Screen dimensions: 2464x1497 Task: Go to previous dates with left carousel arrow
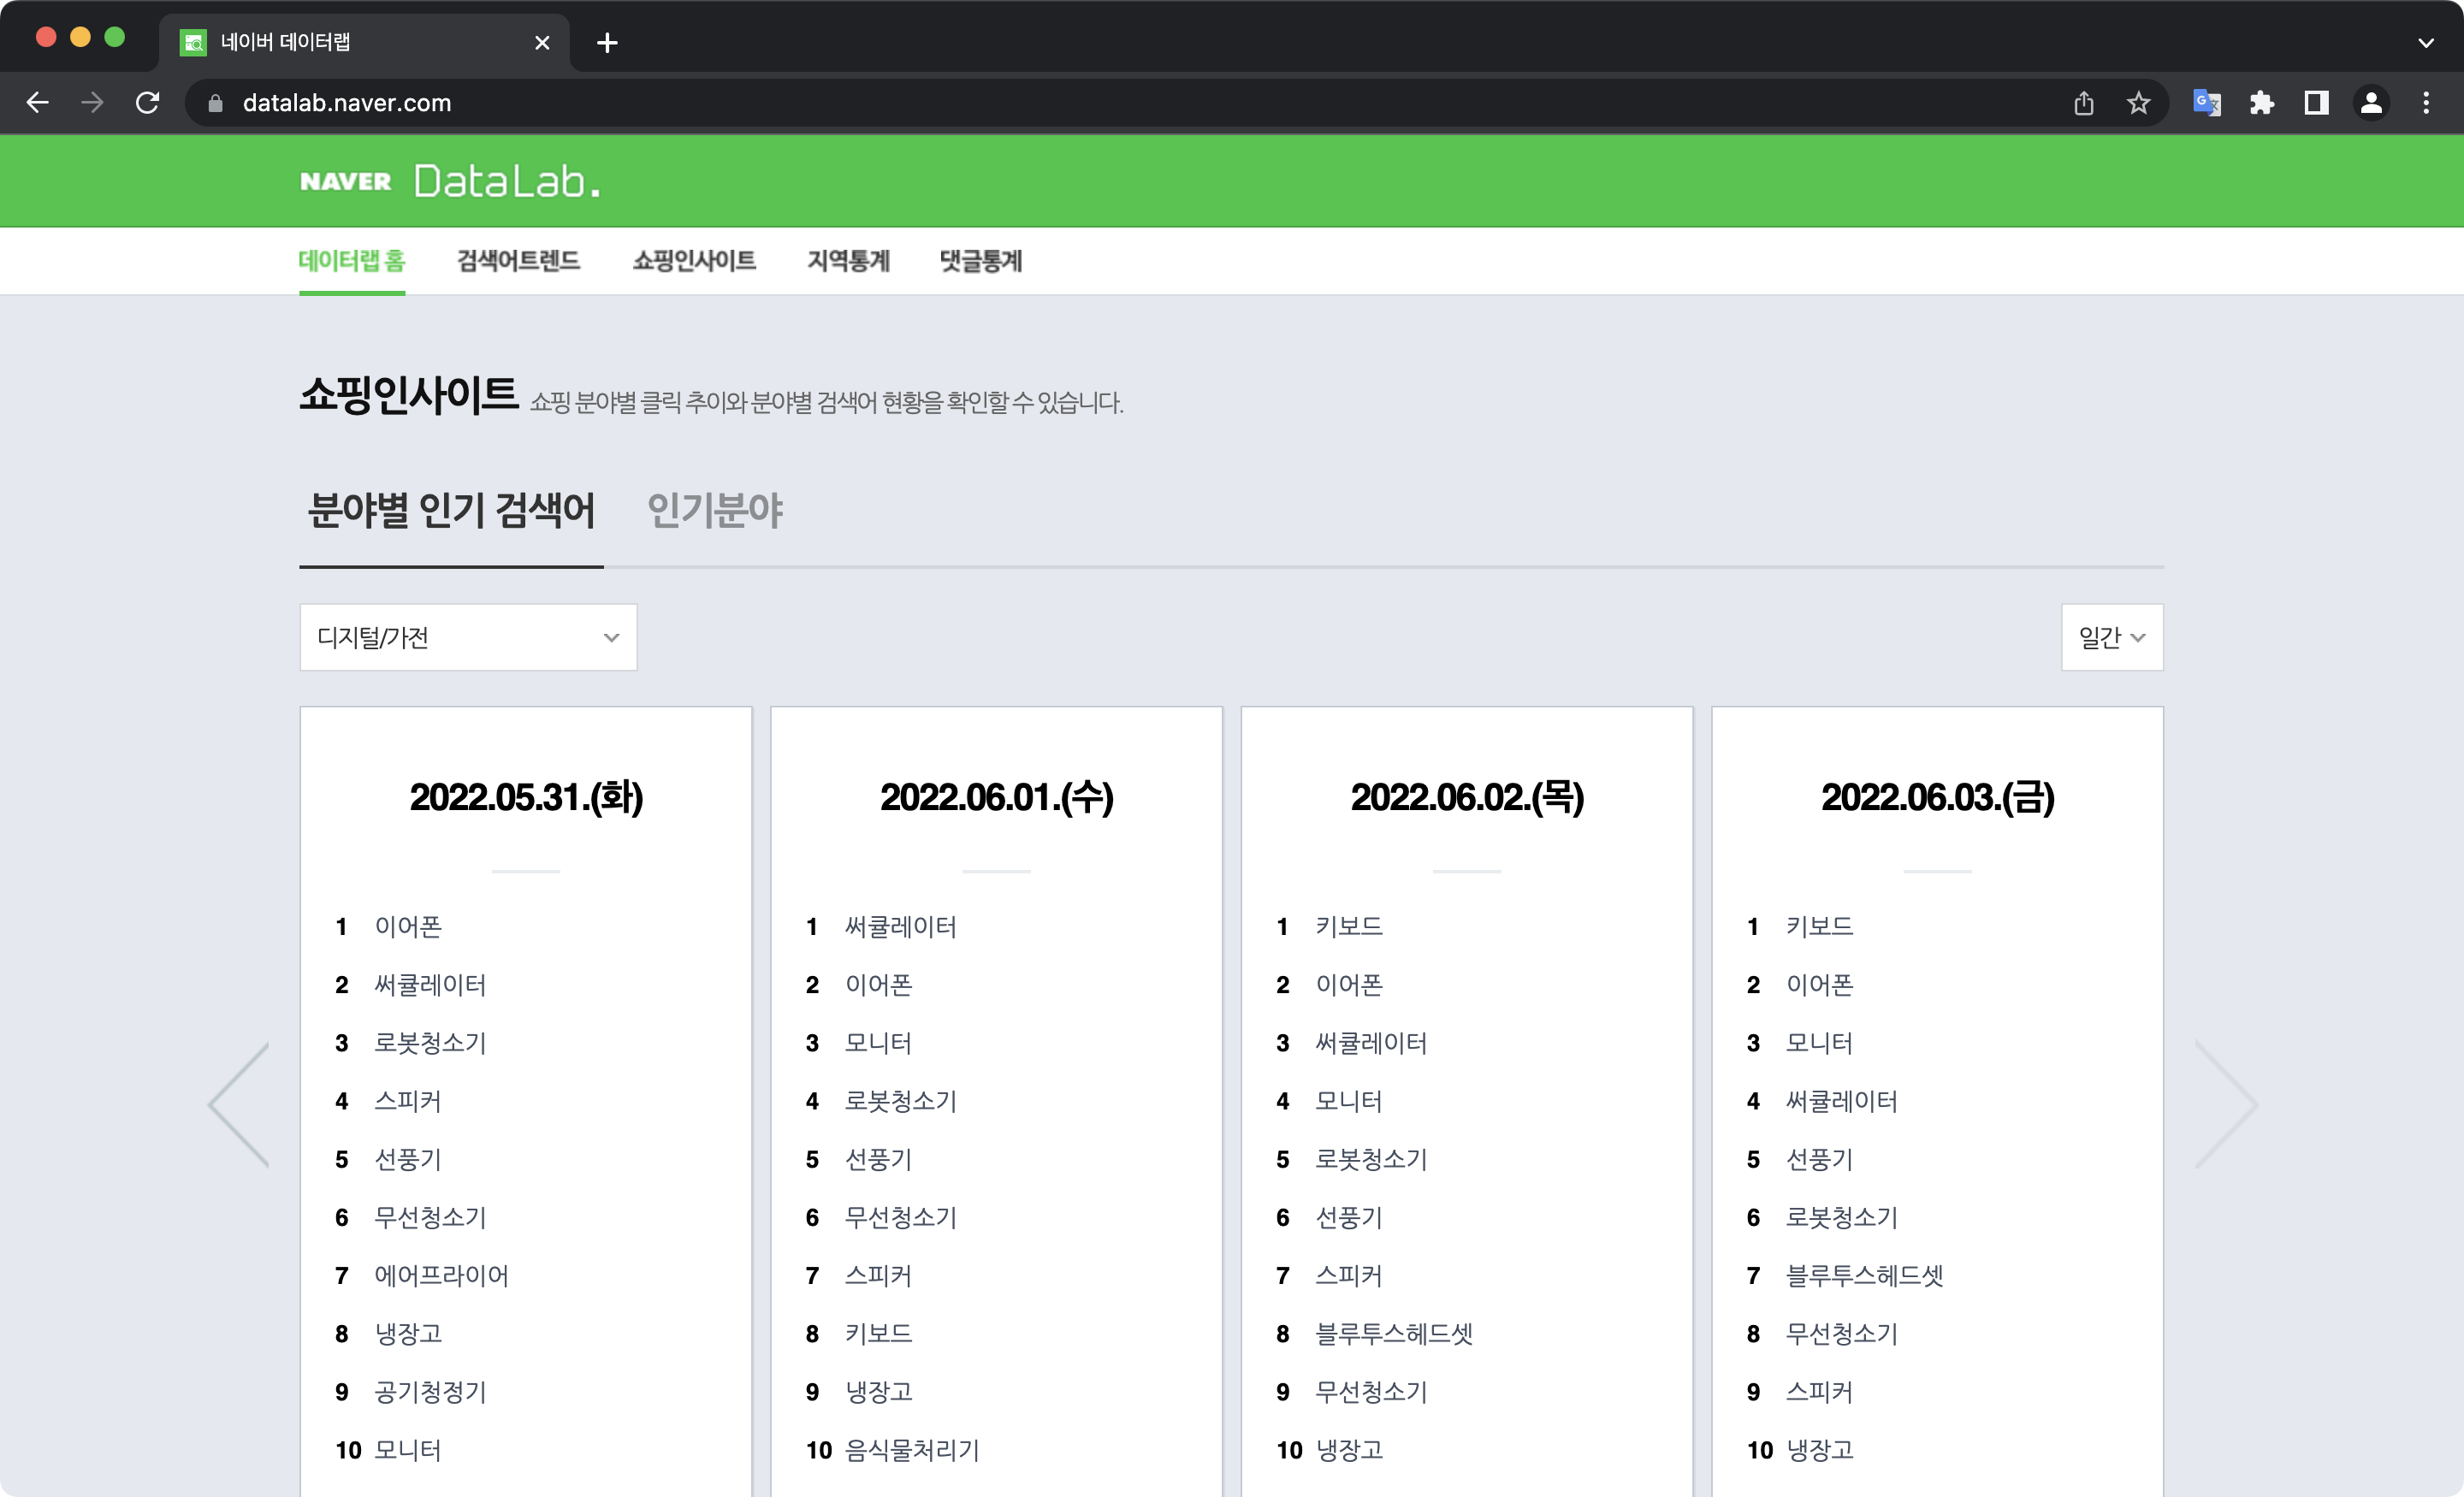(x=237, y=1104)
